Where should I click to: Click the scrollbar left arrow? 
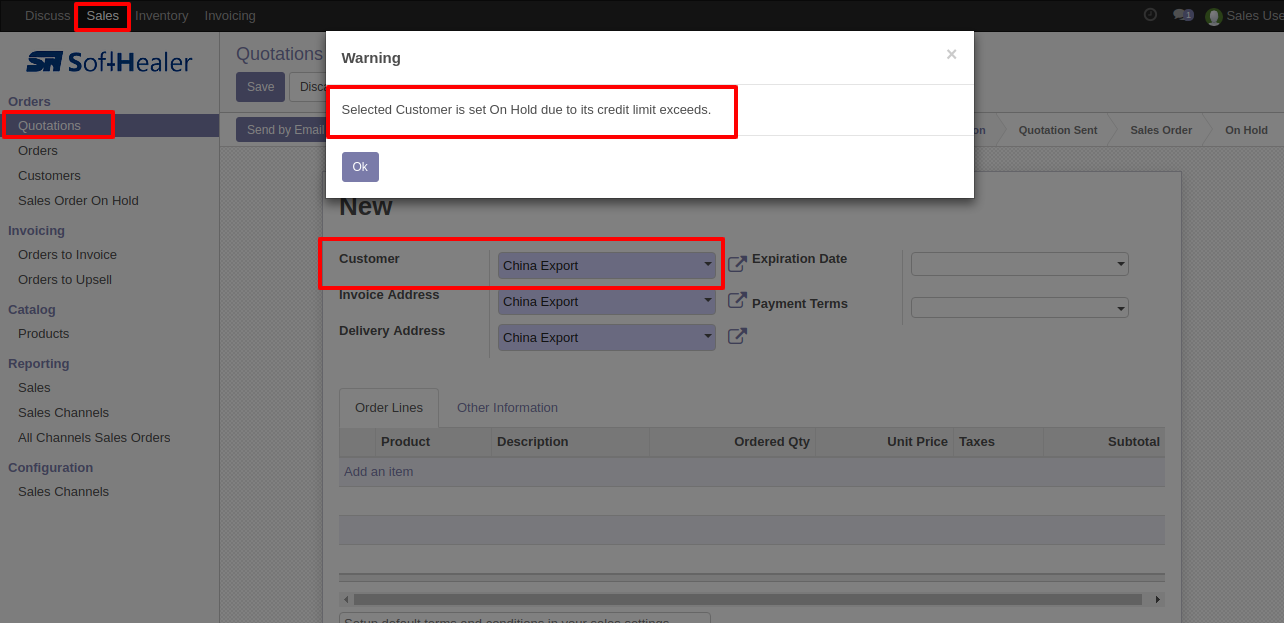(346, 599)
